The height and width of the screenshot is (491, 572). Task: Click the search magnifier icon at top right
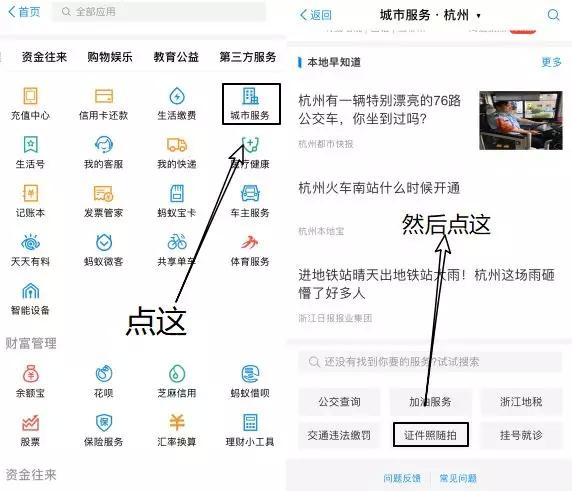[553, 15]
